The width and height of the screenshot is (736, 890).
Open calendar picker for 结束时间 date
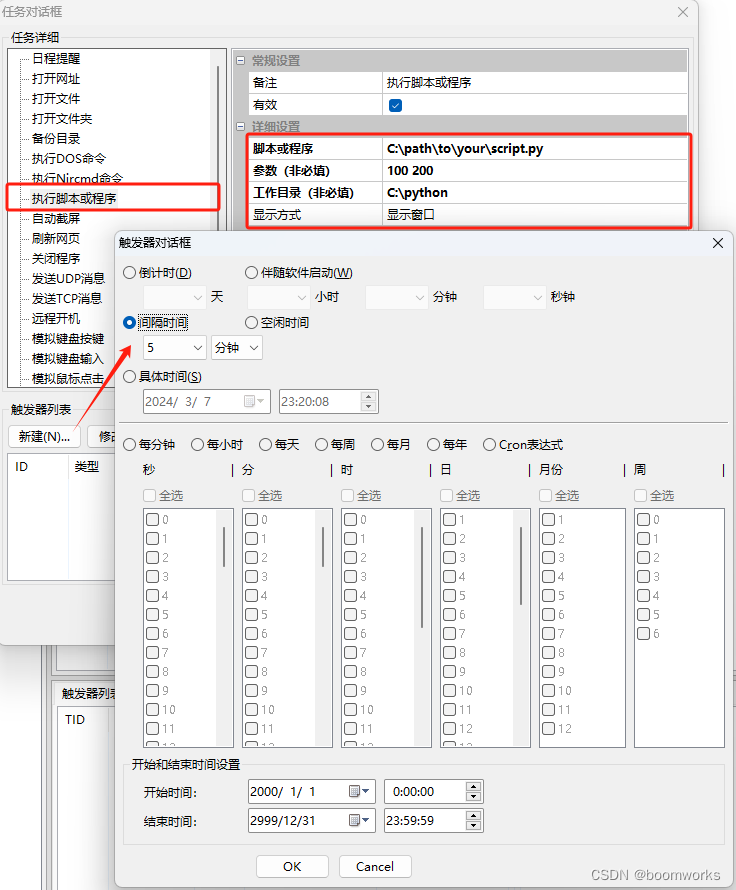click(359, 820)
